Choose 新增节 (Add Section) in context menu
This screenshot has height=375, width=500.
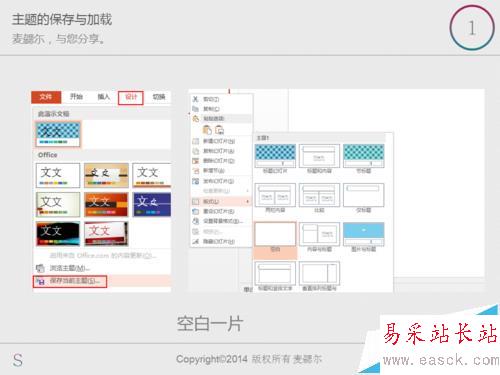tap(221, 171)
